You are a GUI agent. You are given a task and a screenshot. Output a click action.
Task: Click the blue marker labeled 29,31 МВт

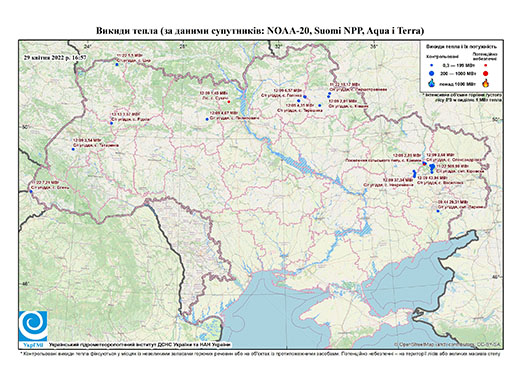pyautogui.click(x=438, y=211)
